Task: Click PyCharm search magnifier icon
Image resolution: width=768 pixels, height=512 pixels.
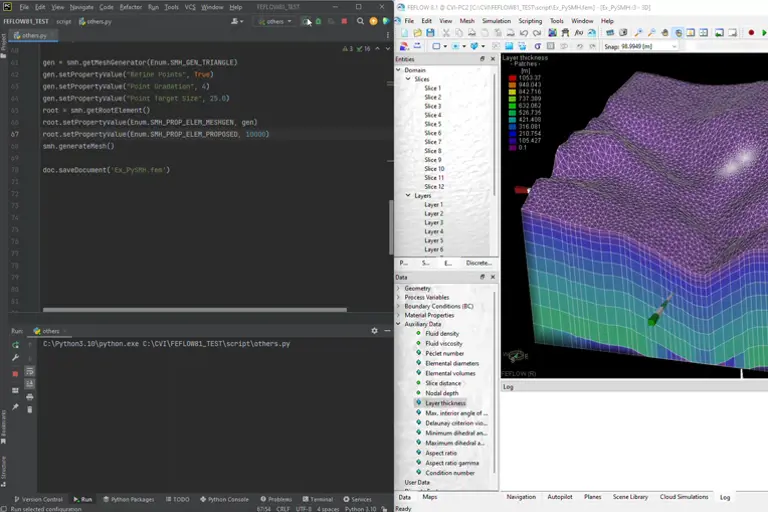Action: click(362, 20)
